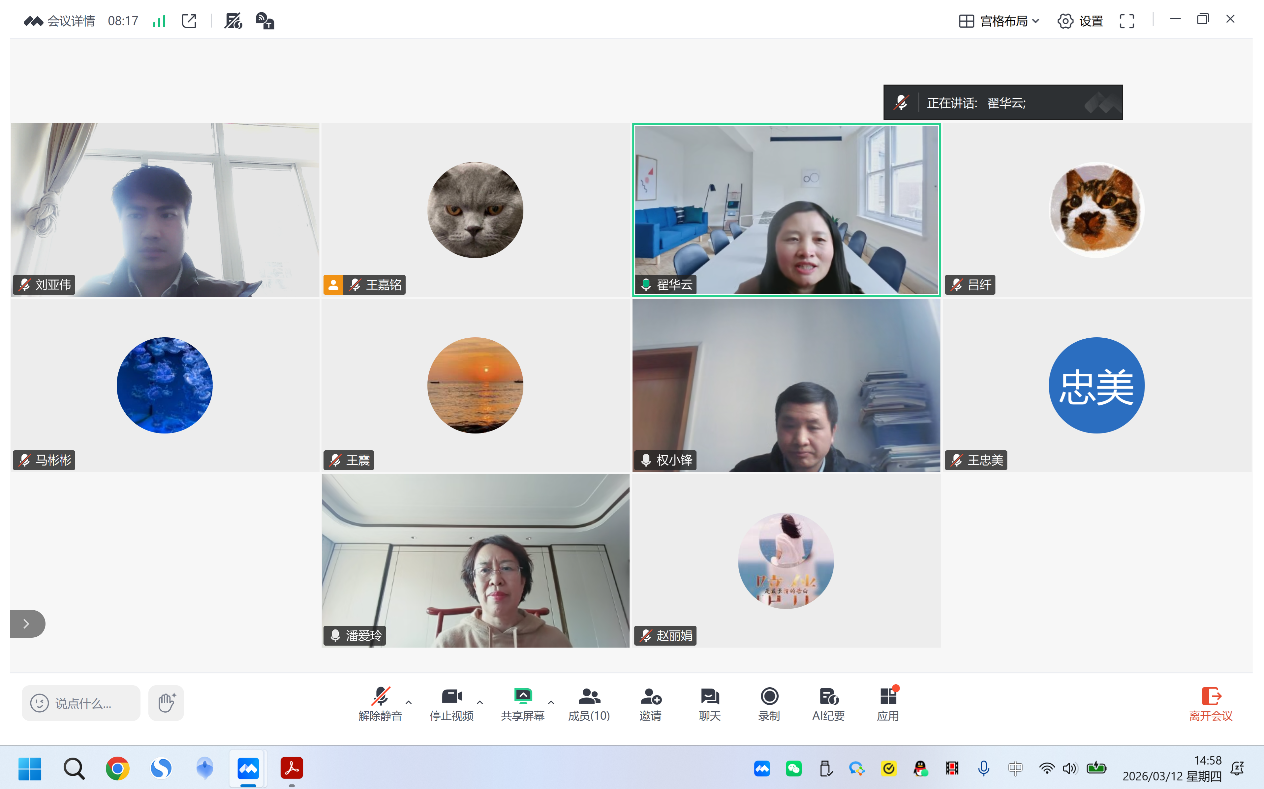This screenshot has width=1264, height=789.
Task: Expand the video options arrow beside 停止视频
Action: click(x=480, y=702)
